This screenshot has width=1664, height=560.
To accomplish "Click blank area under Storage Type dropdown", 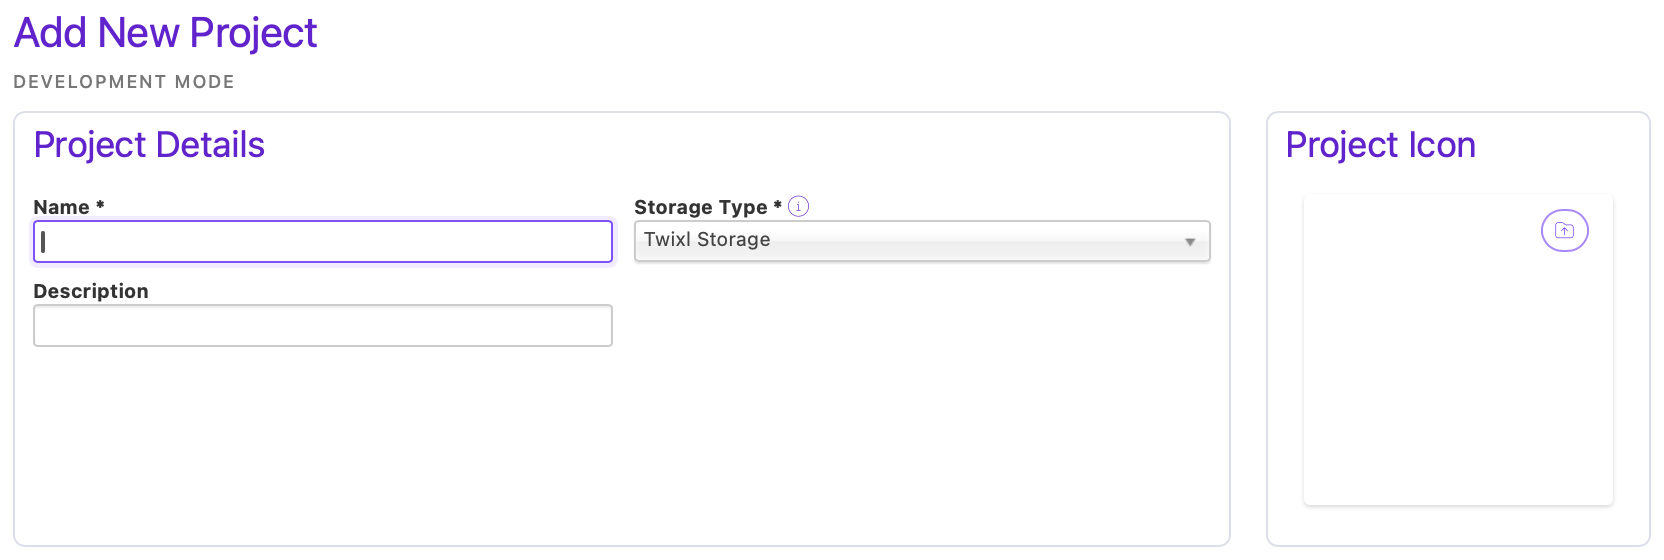I will [922, 400].
